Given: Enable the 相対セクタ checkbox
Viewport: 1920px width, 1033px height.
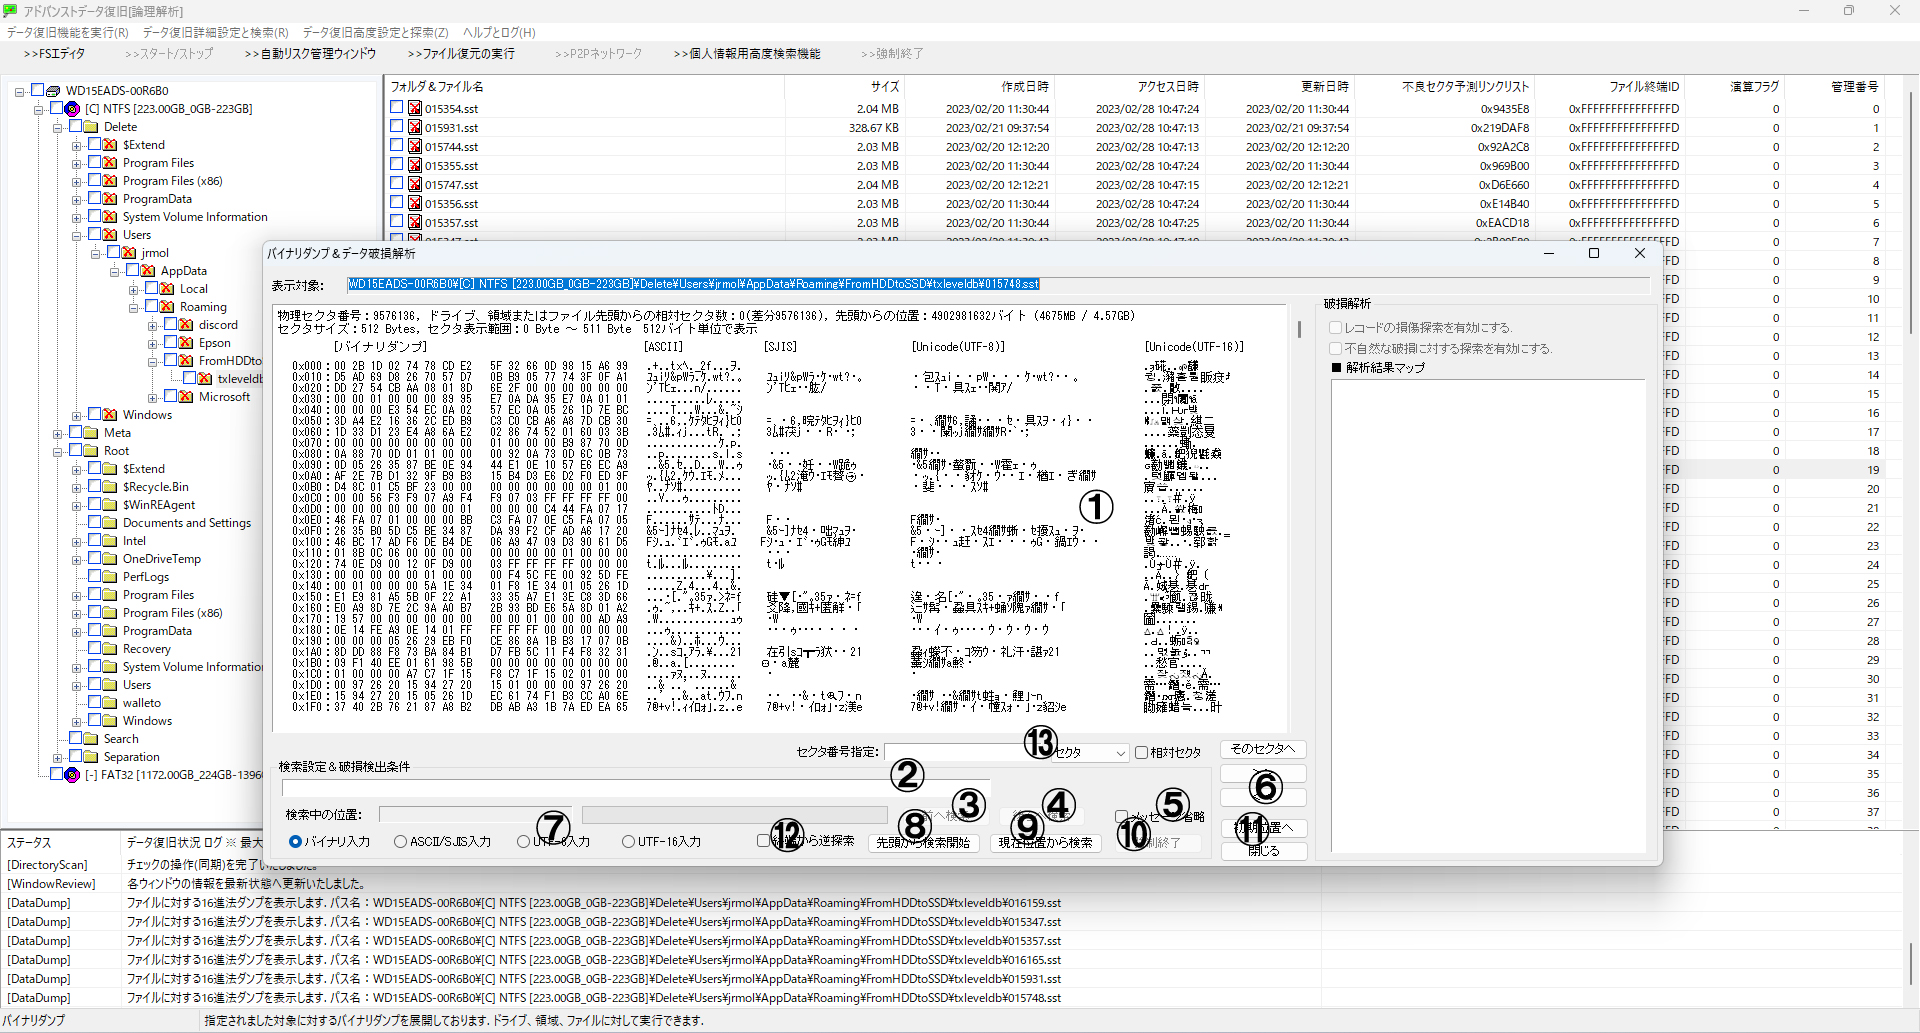Looking at the screenshot, I should click(x=1141, y=753).
